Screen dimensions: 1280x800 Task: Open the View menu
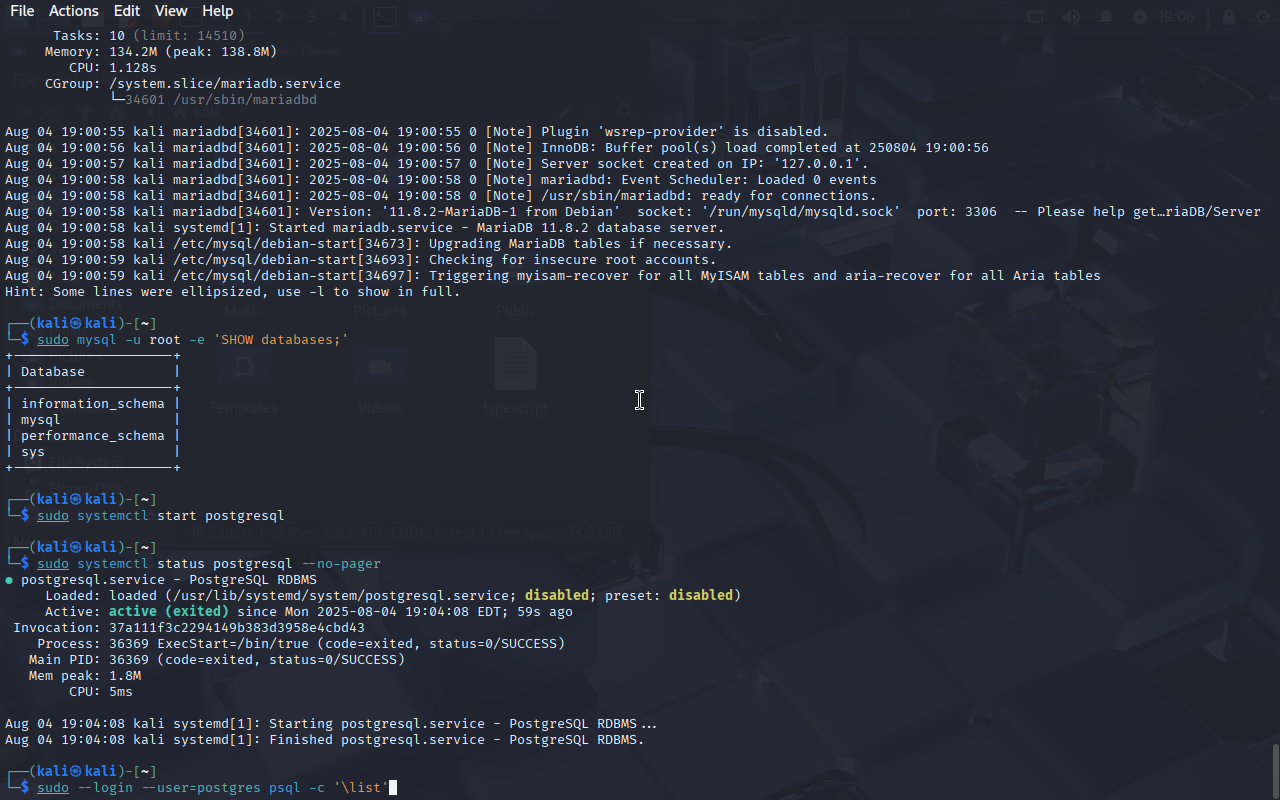pos(171,11)
